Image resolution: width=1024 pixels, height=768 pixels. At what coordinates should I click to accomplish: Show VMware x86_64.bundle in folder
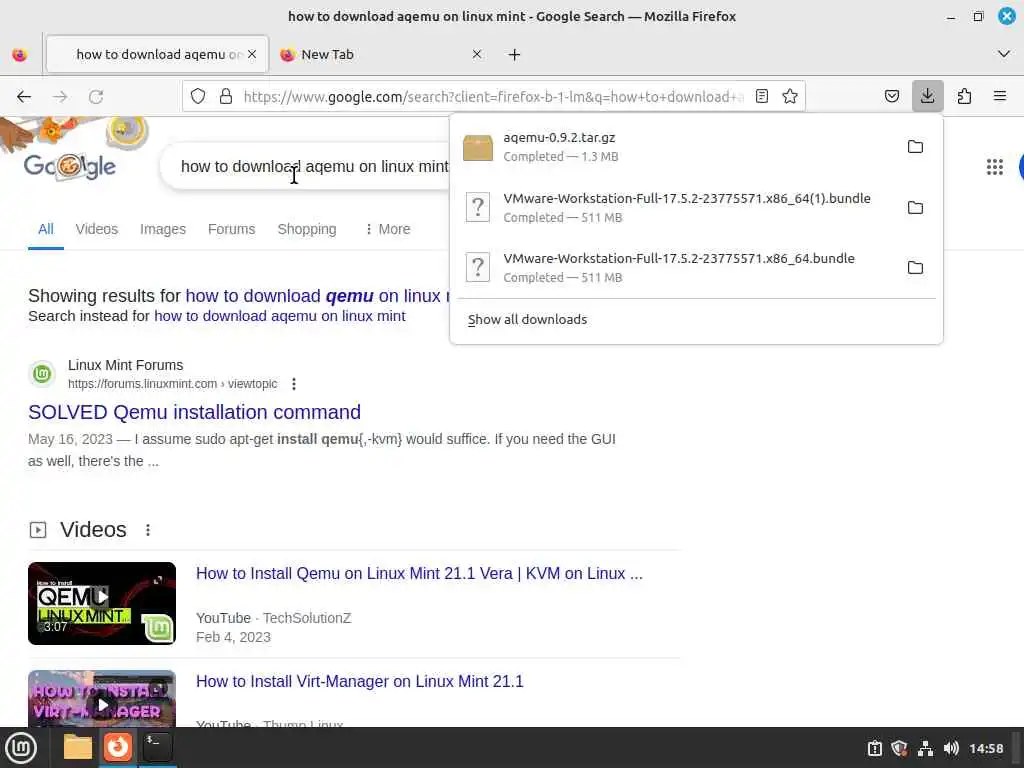(915, 268)
